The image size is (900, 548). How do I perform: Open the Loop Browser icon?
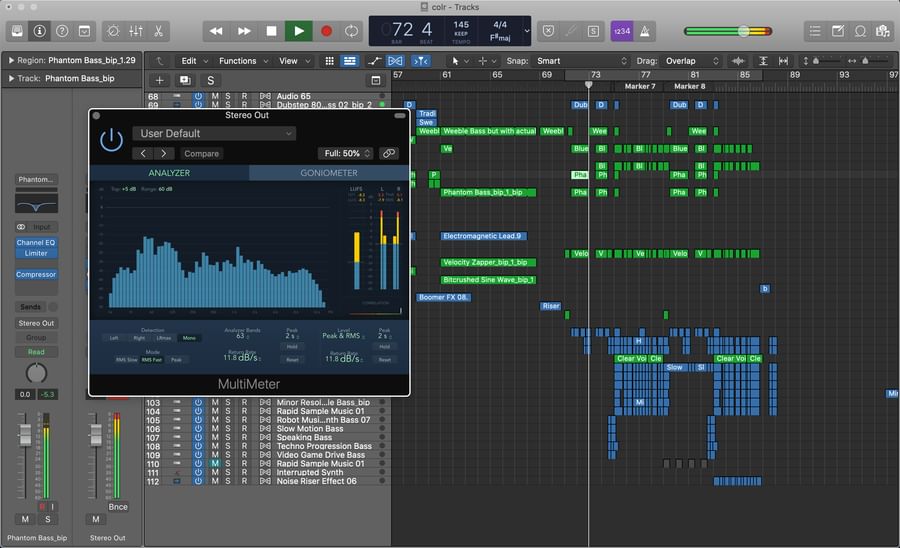(860, 31)
